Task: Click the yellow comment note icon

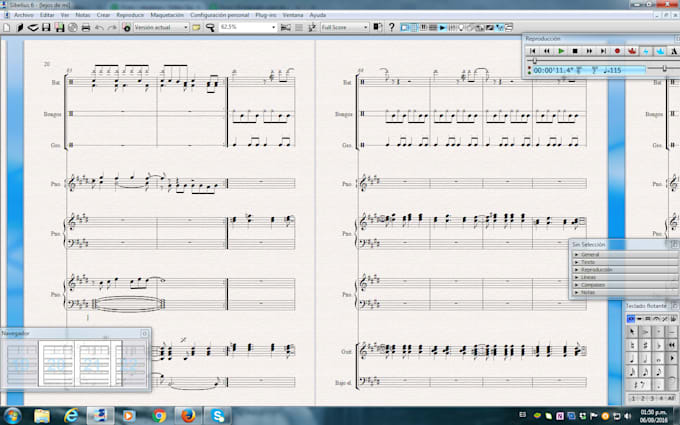Action: point(196,27)
